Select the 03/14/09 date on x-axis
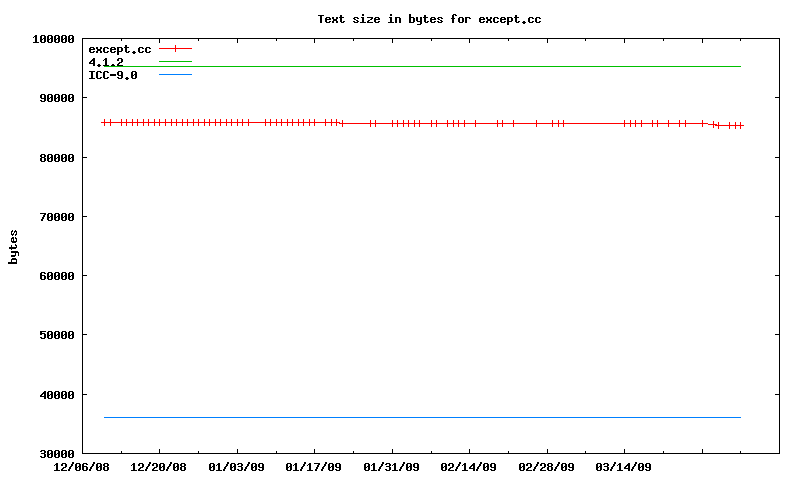Viewport: 800px width, 480px height. (624, 467)
